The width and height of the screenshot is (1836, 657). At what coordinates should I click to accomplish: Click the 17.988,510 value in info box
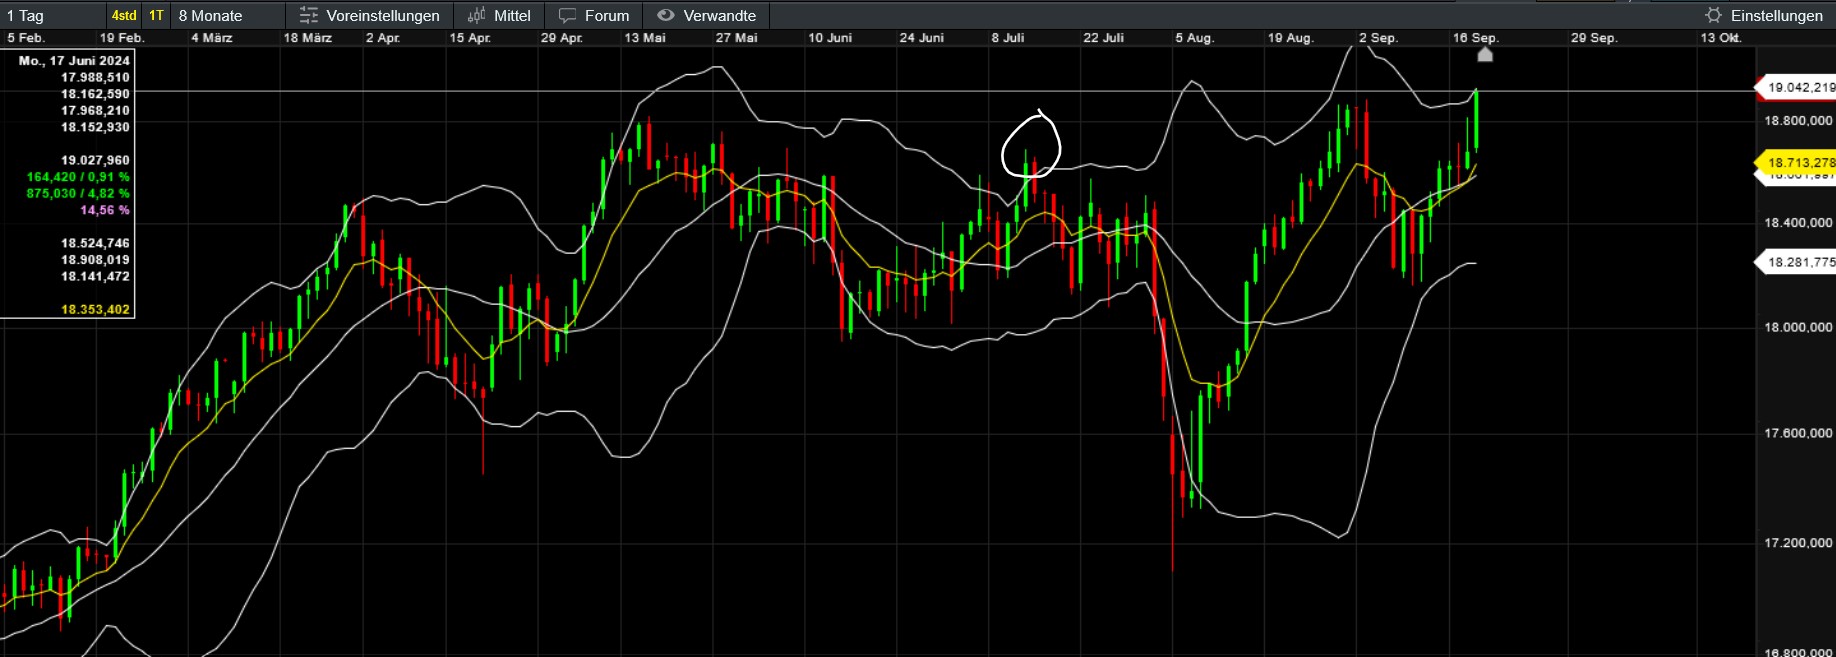(x=95, y=77)
